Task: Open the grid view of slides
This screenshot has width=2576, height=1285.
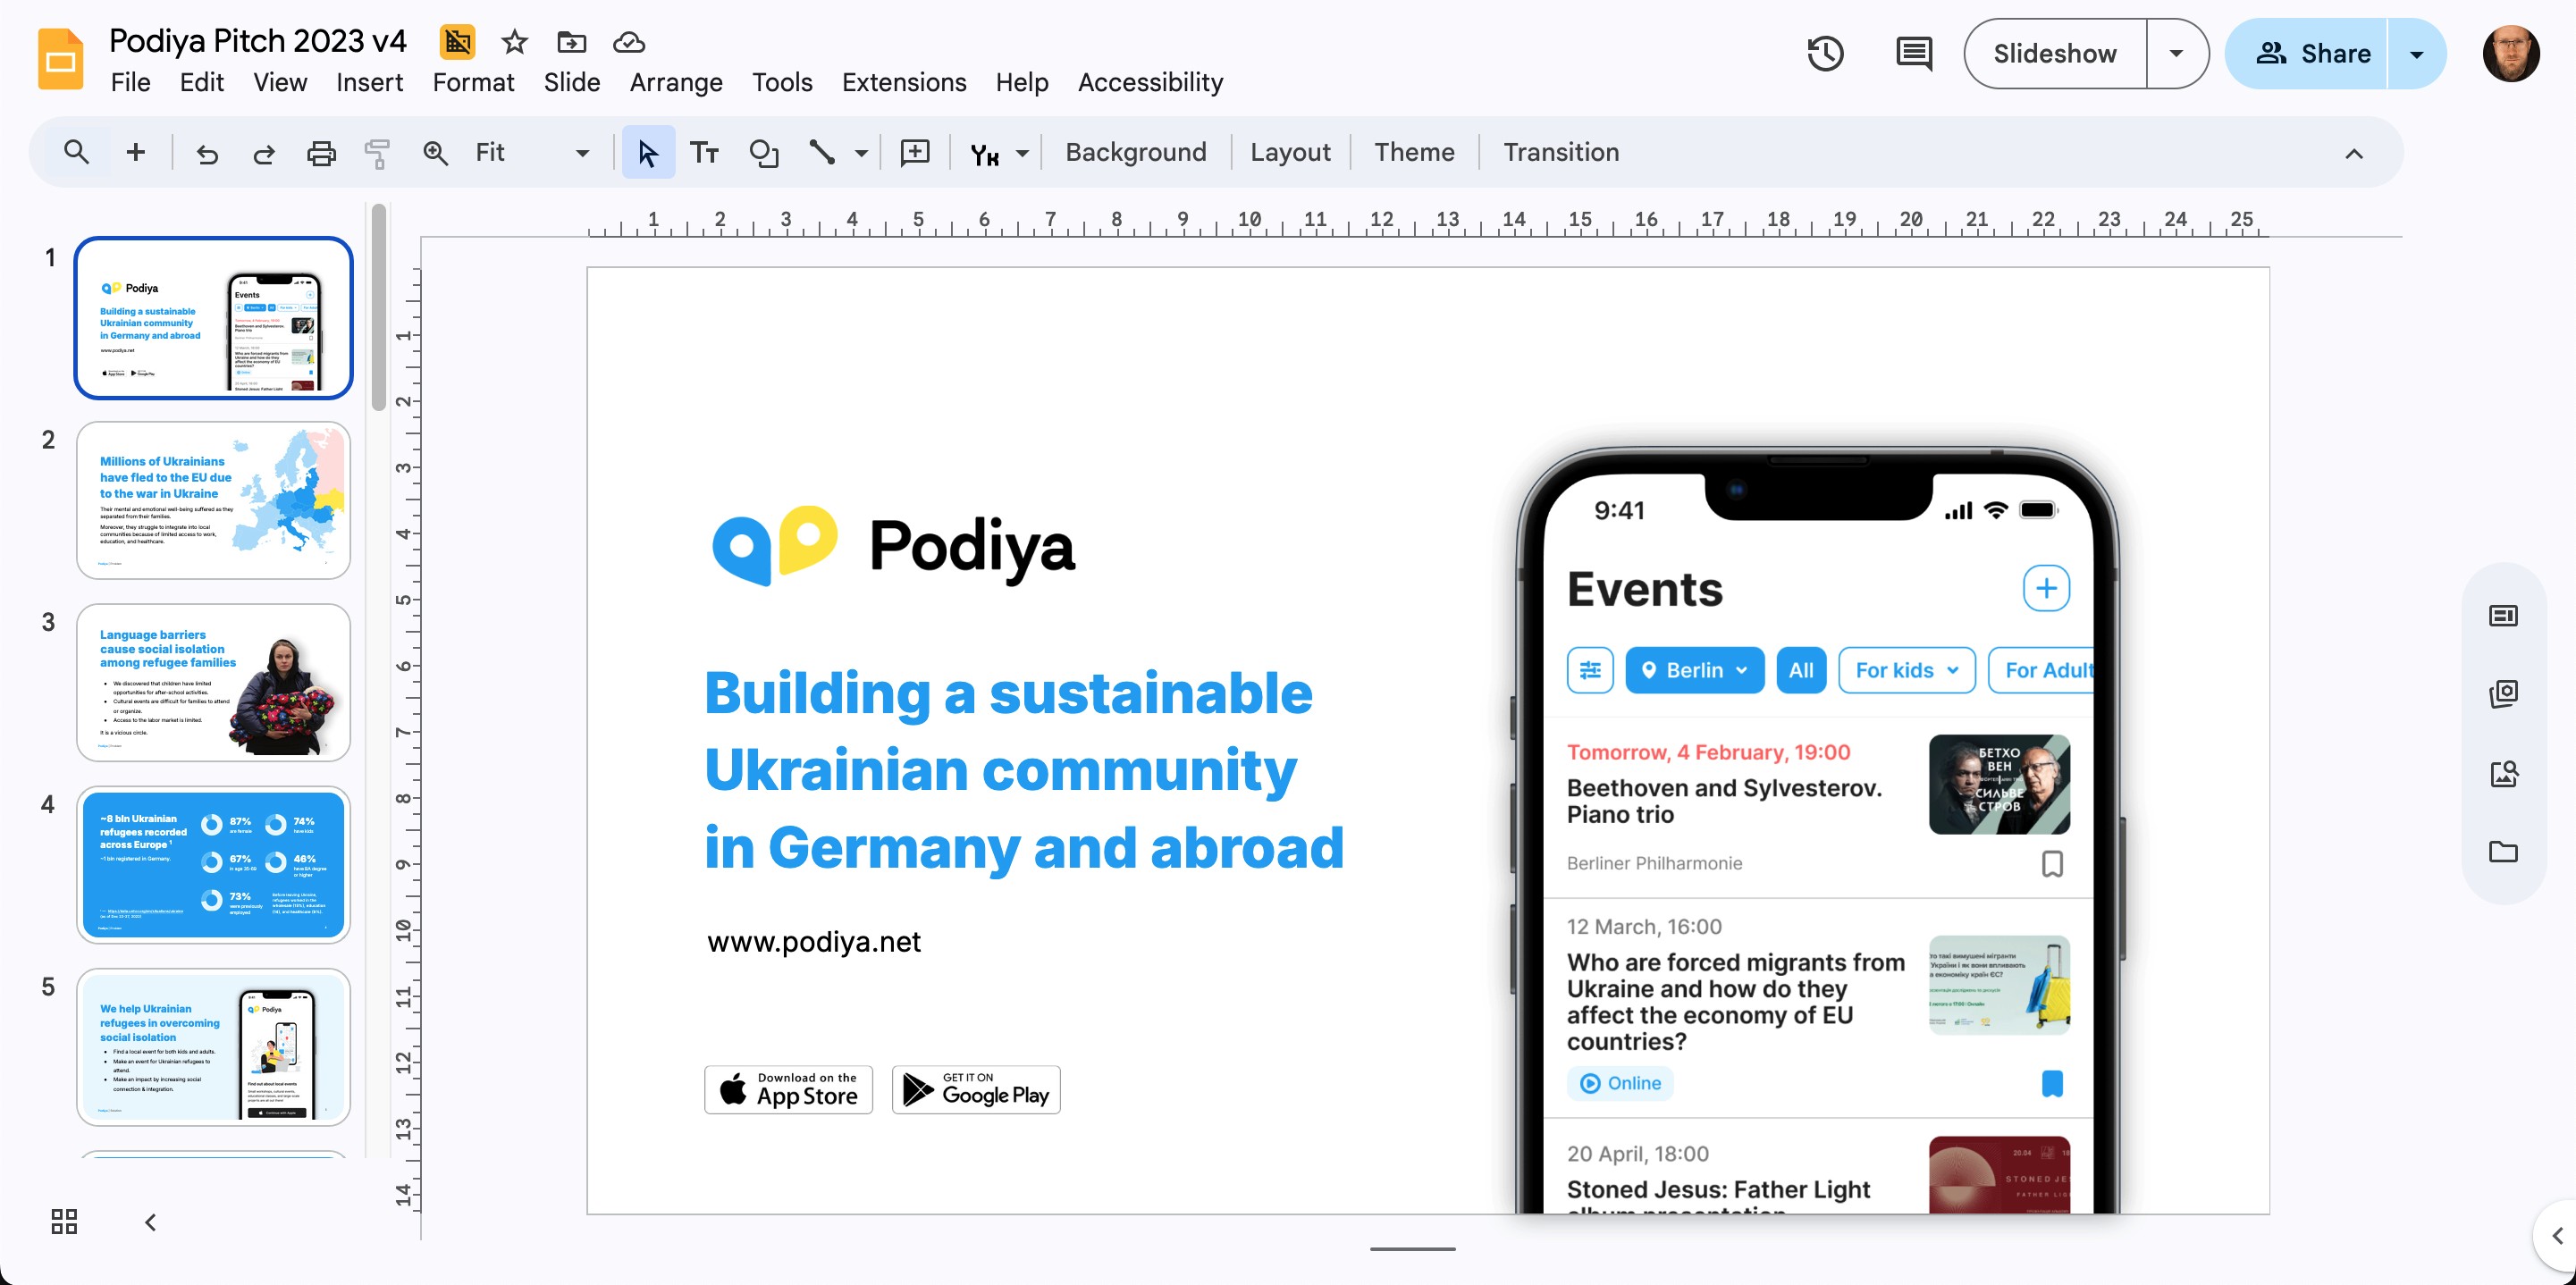Action: (64, 1221)
